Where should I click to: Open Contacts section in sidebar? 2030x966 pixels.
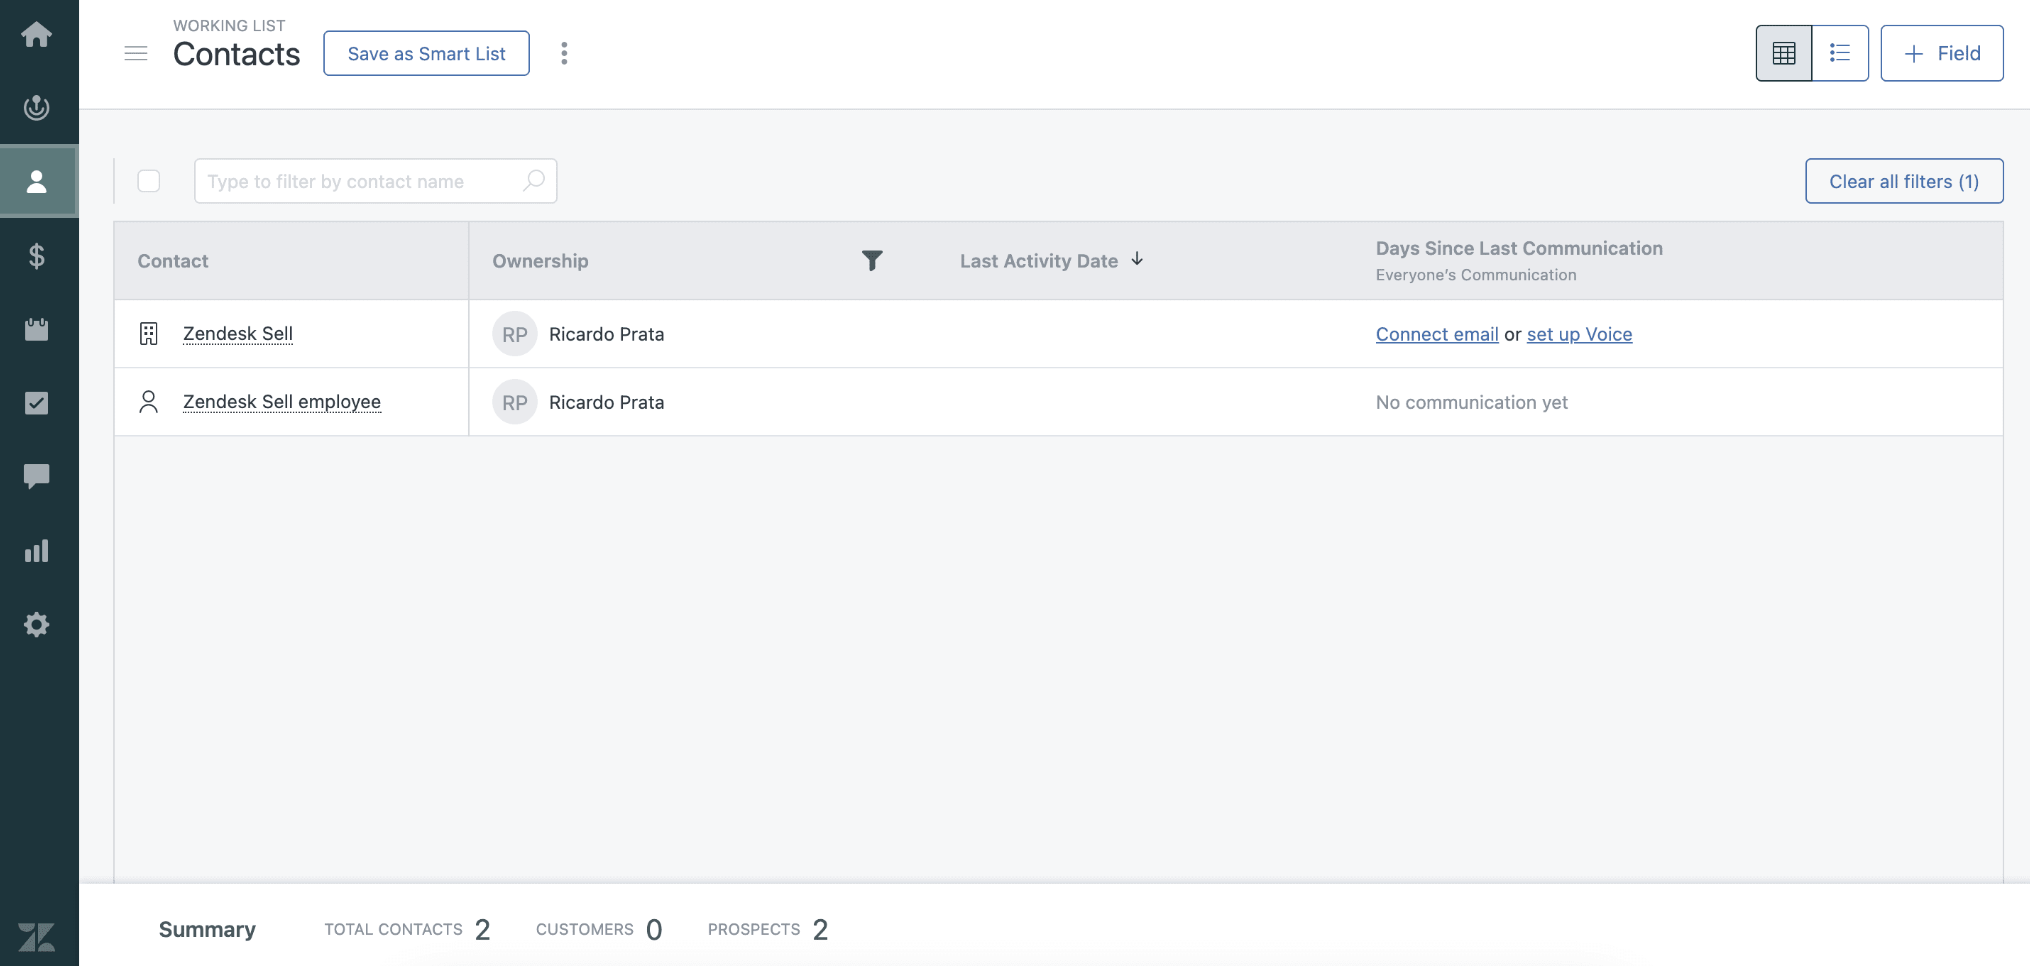point(37,181)
